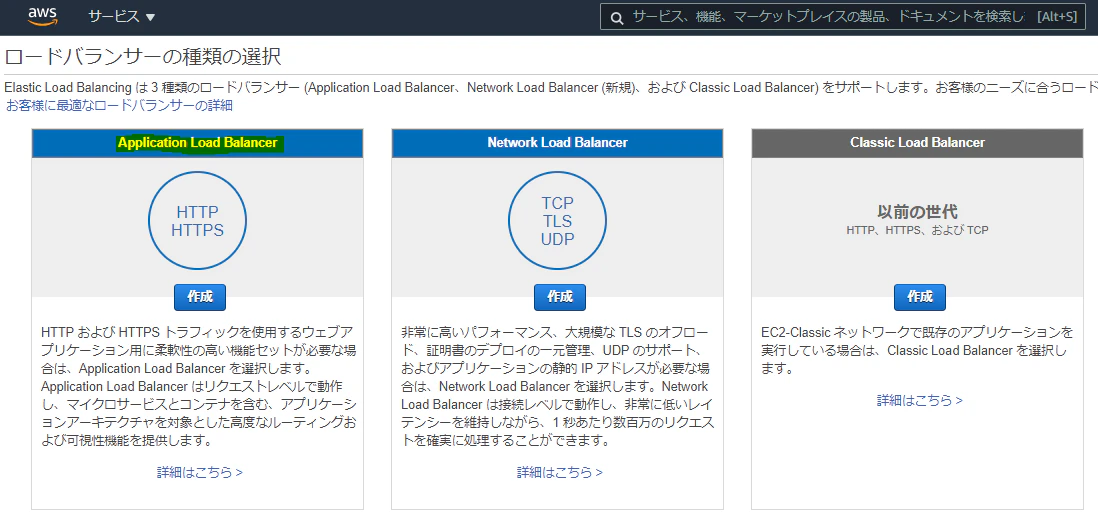Screen dimensions: 1098x522
Task: Open 詳細はこちら for Network Load Balancer
Action: pos(560,472)
